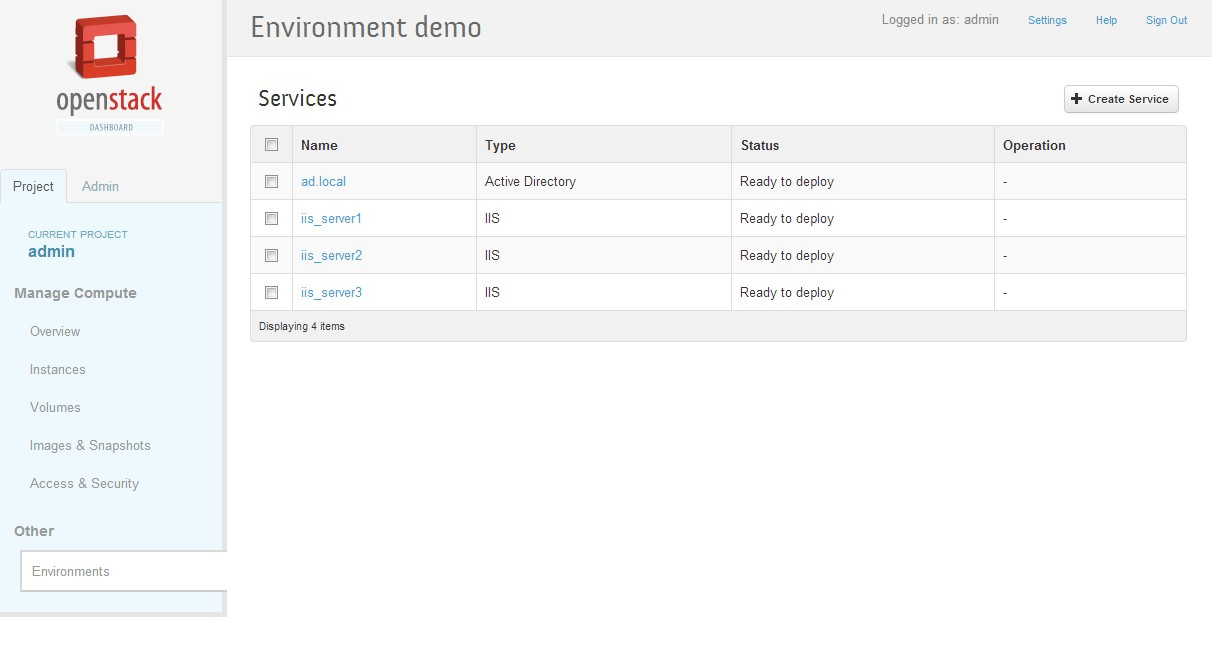Toggle the select-all services checkbox
1228x667 pixels.
(x=271, y=145)
